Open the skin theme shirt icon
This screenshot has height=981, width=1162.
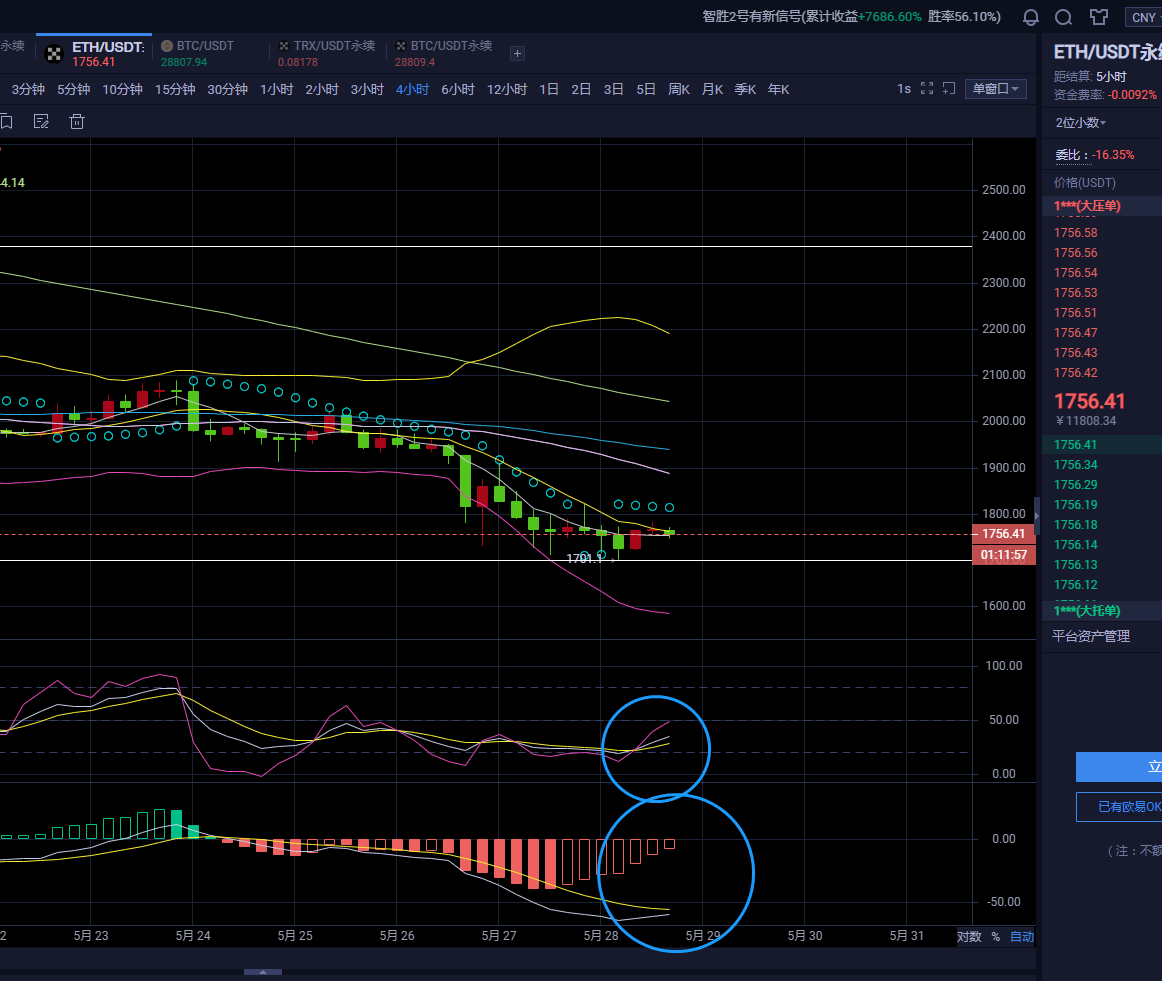(1098, 17)
